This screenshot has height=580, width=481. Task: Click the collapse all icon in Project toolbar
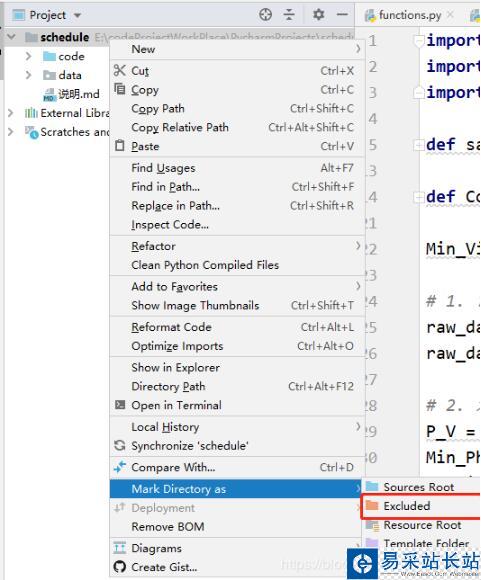(289, 15)
